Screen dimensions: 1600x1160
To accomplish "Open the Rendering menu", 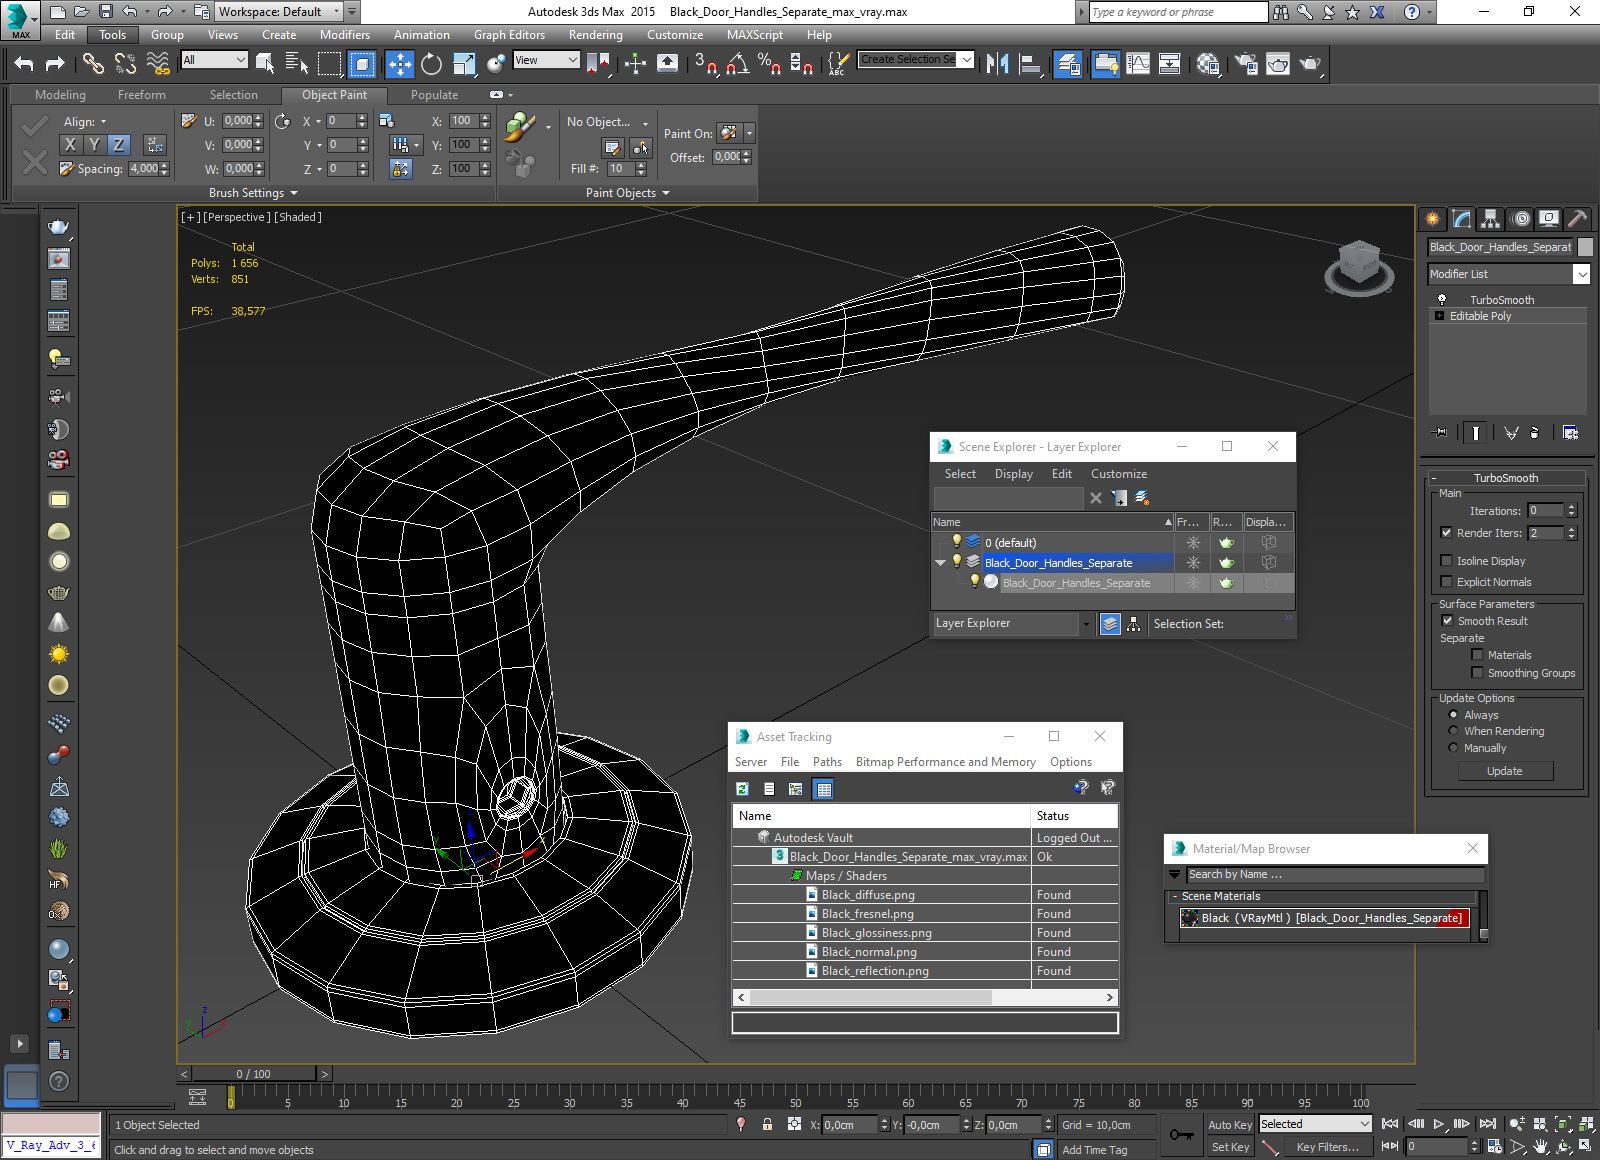I will tap(596, 35).
